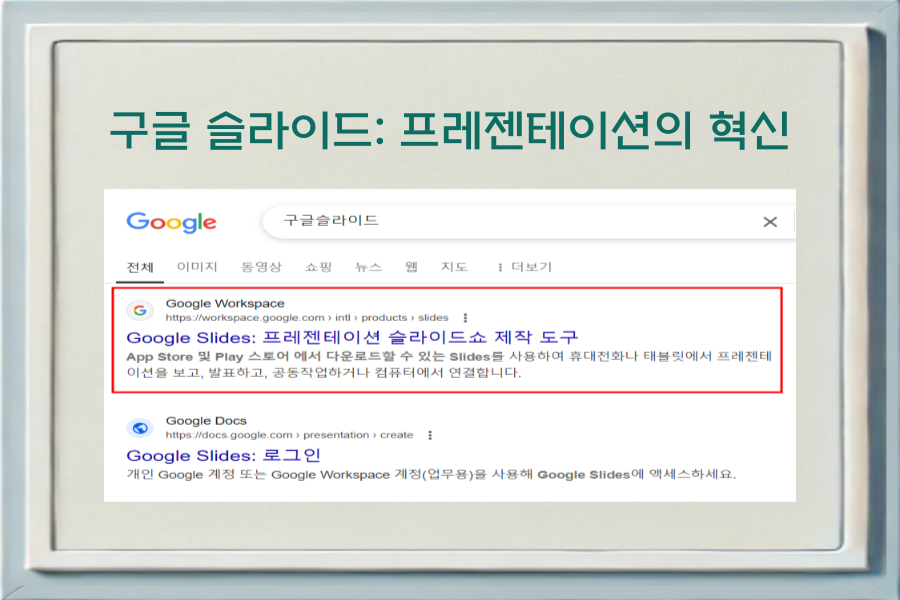
Task: Select the 전체 tab
Action: pyautogui.click(x=140, y=267)
